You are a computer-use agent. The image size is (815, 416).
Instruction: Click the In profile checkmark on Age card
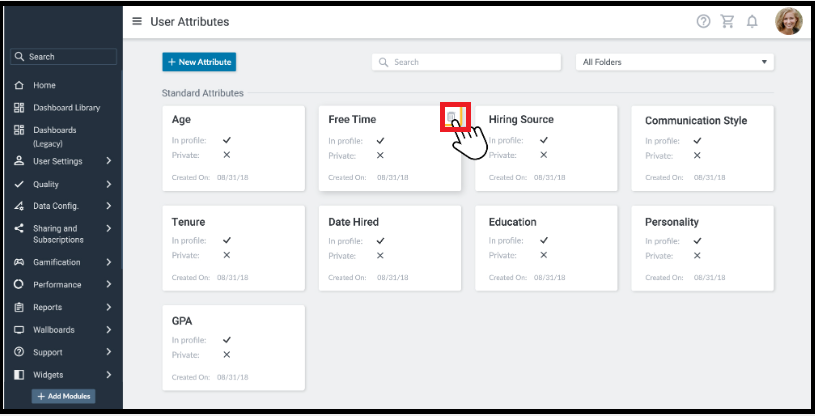[x=227, y=140]
